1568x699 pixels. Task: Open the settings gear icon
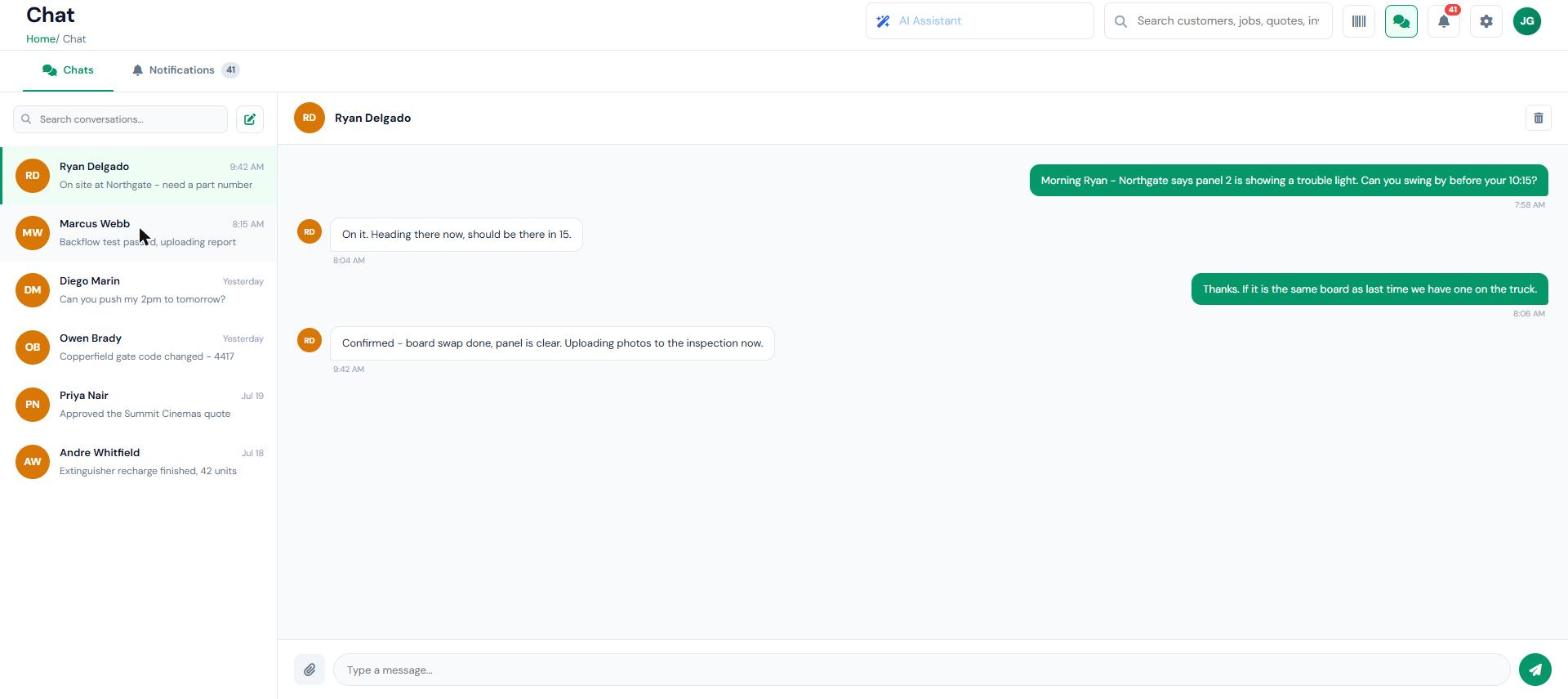coord(1486,21)
